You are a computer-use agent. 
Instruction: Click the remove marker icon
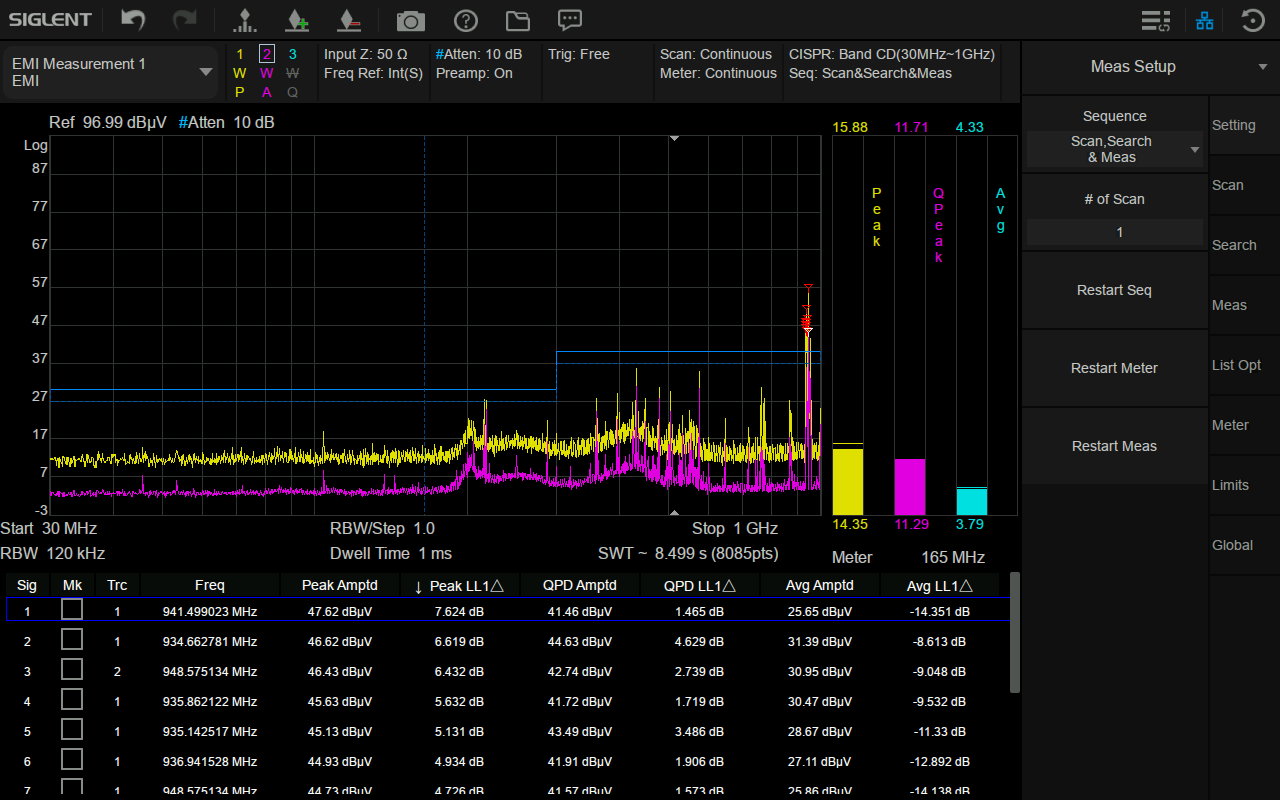(348, 20)
